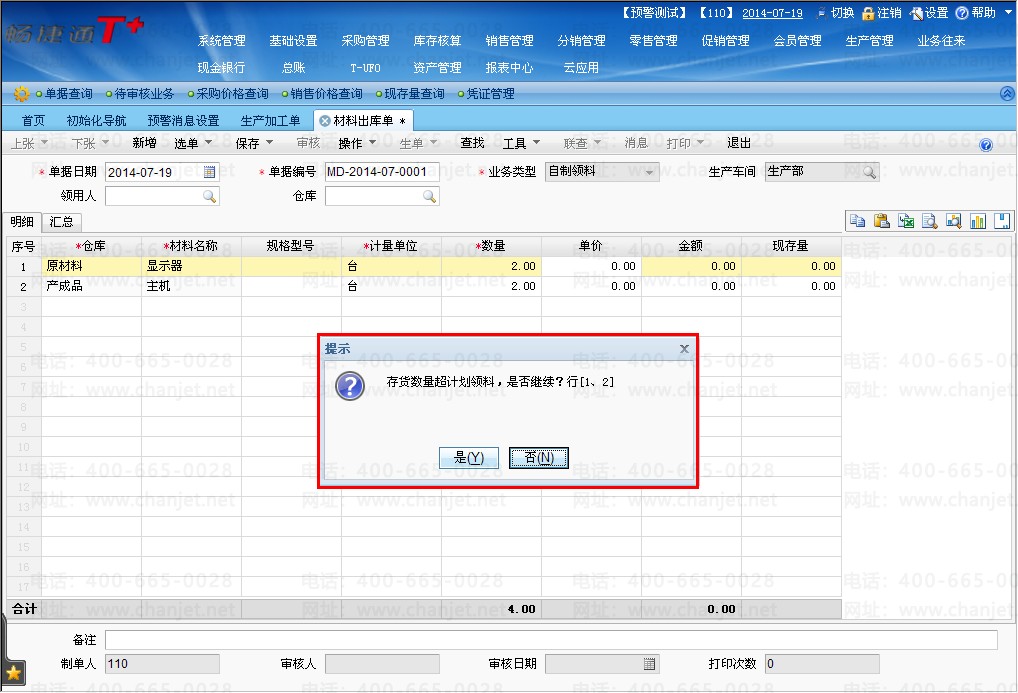The width and height of the screenshot is (1018, 693).
Task: Open the 待审核业务 shortcut link
Action: [144, 94]
